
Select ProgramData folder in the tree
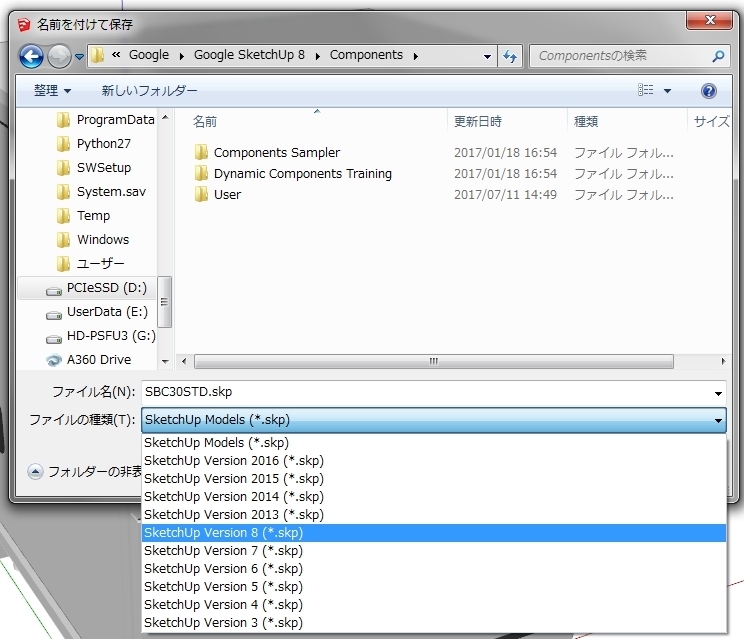pyautogui.click(x=105, y=120)
